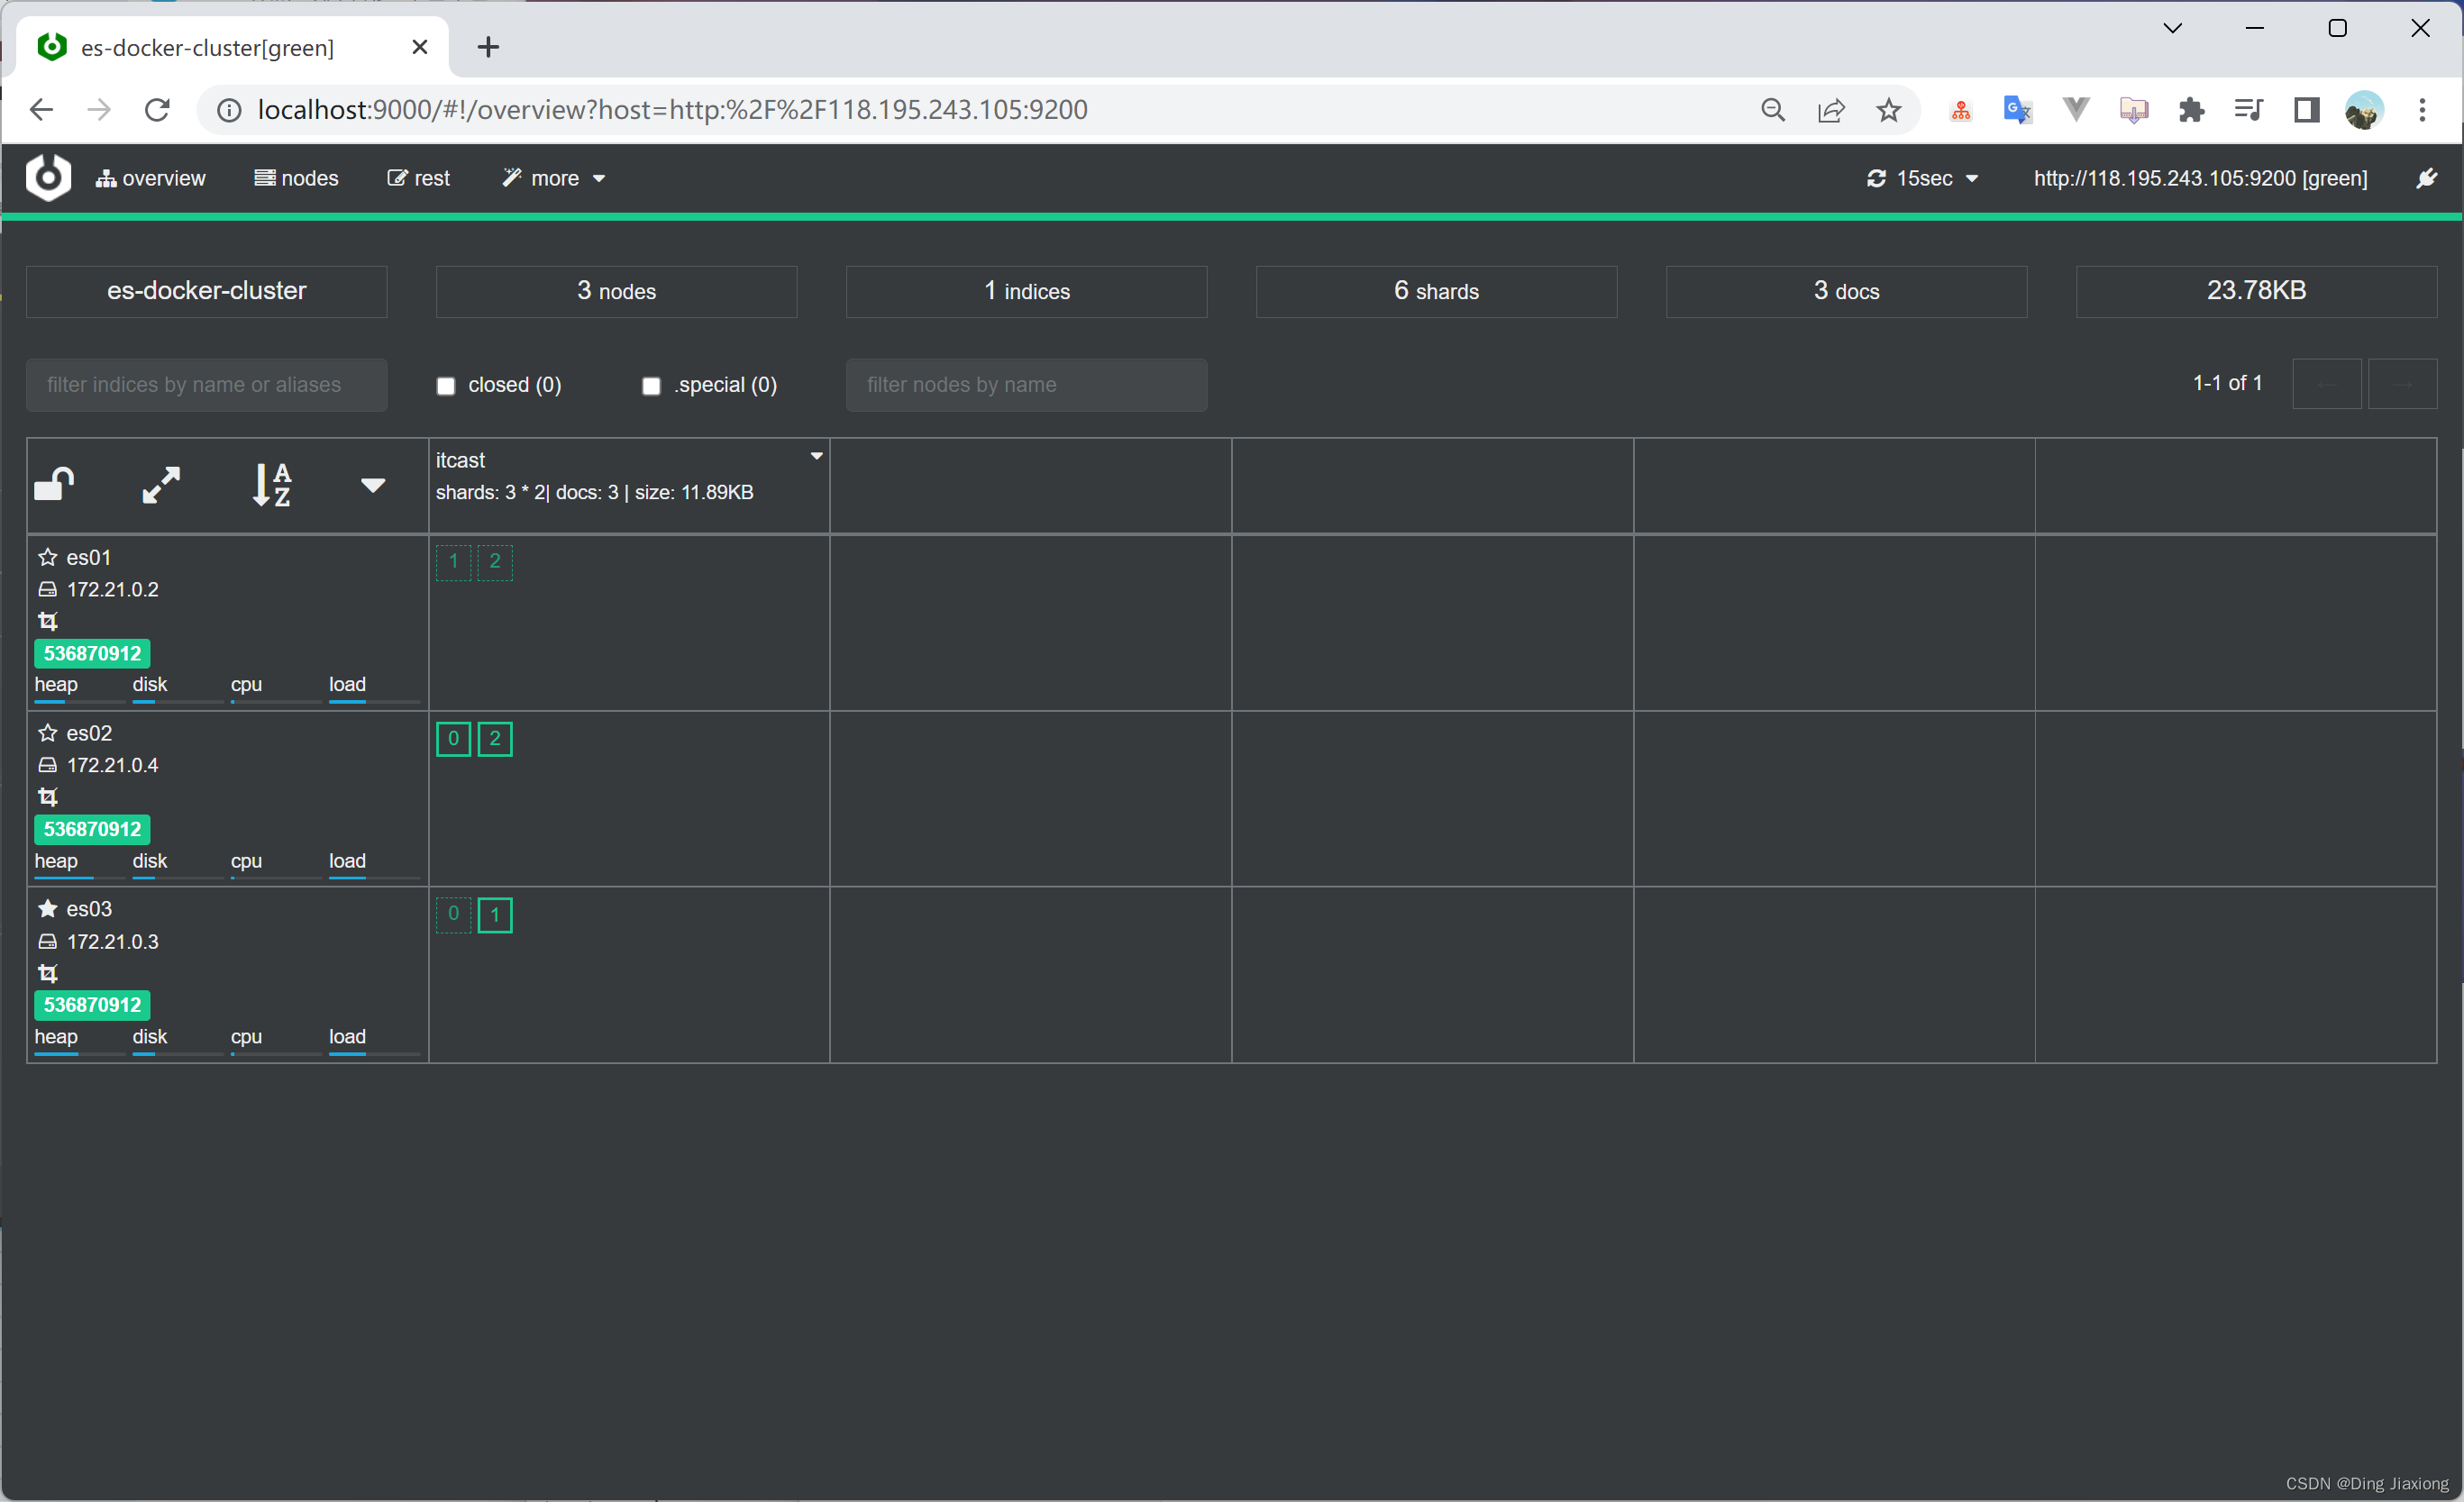Sort nodes with the A-Z icon

pos(271,485)
